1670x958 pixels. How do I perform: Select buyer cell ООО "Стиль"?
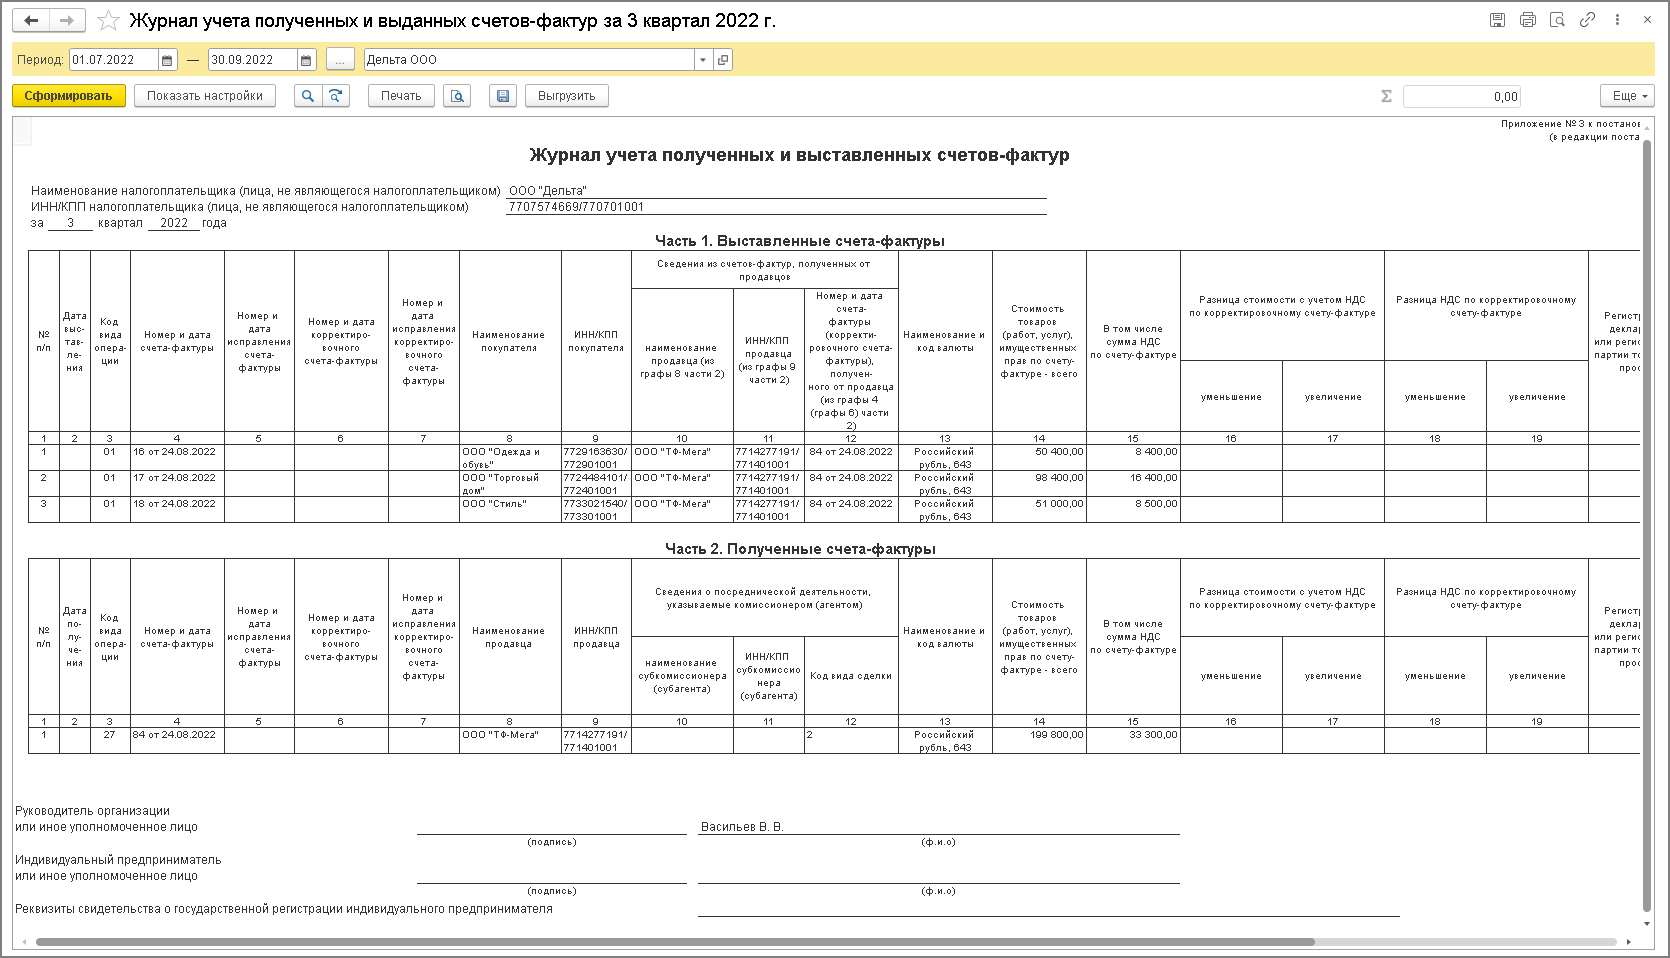pos(510,510)
